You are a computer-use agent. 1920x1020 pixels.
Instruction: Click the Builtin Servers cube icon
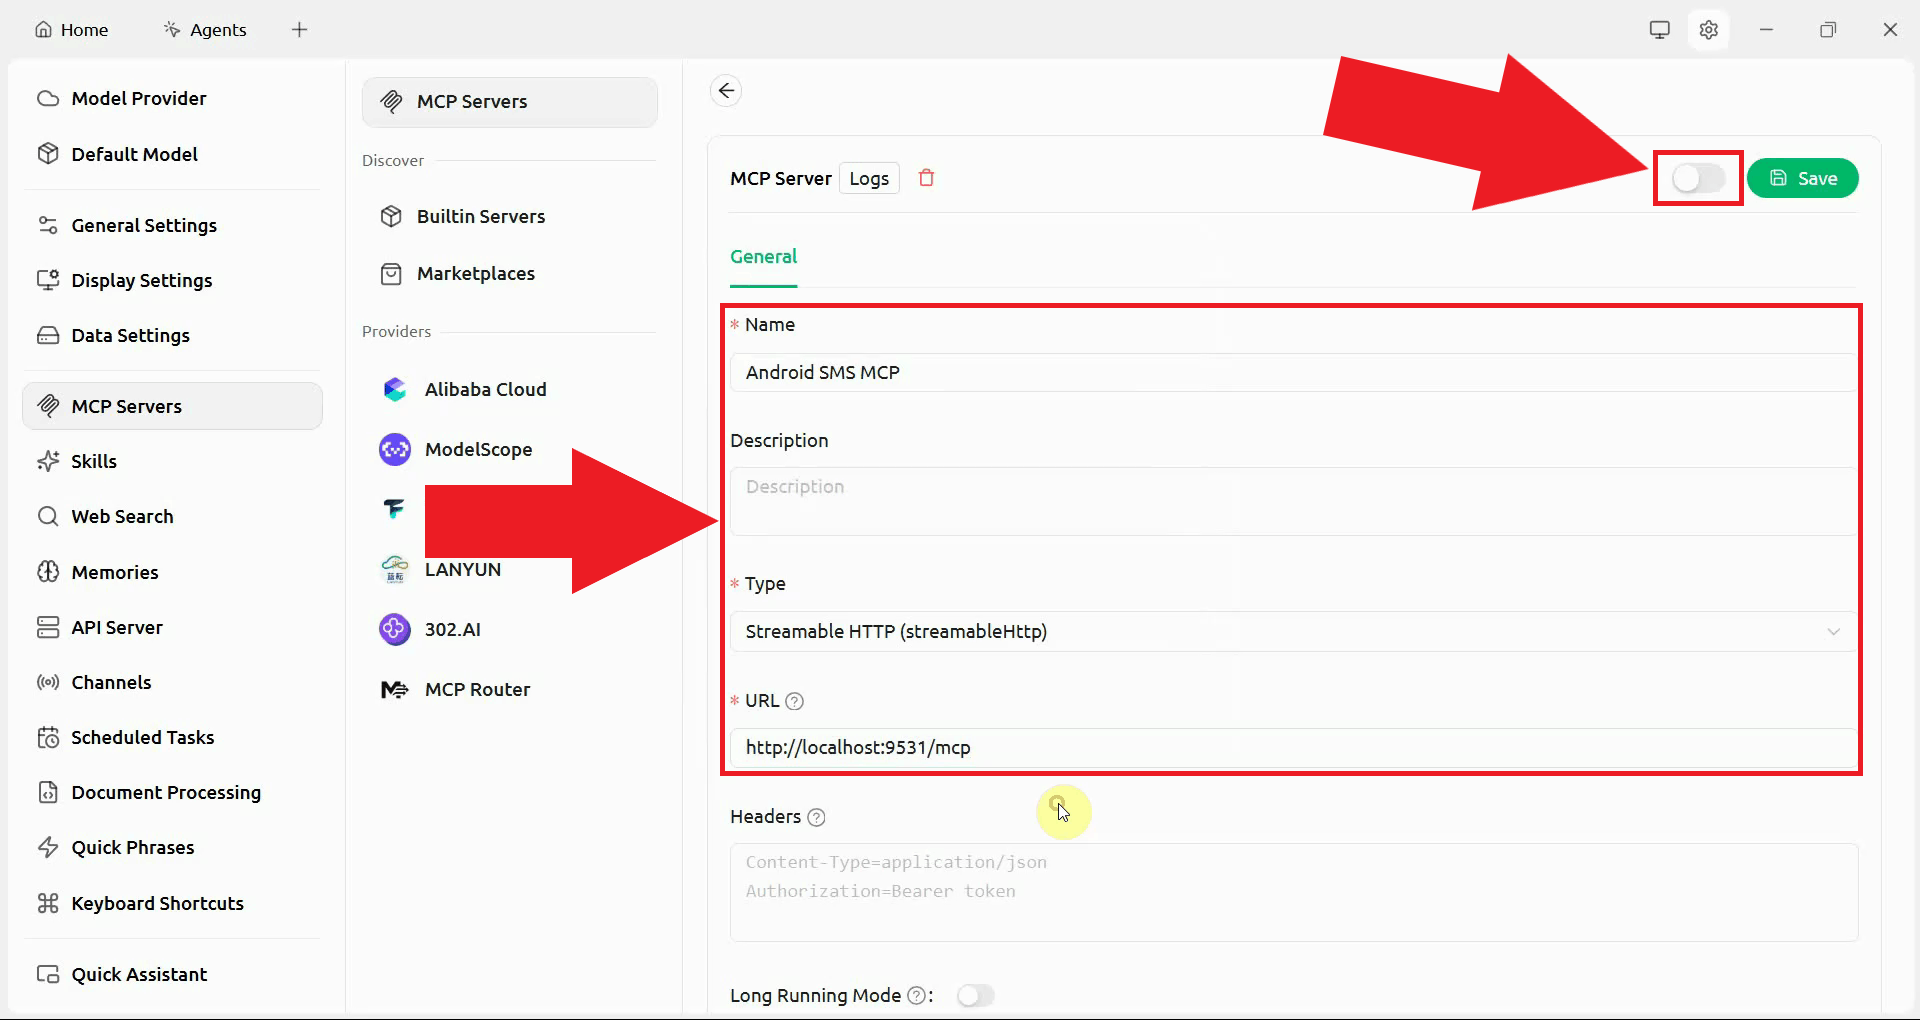(x=391, y=216)
